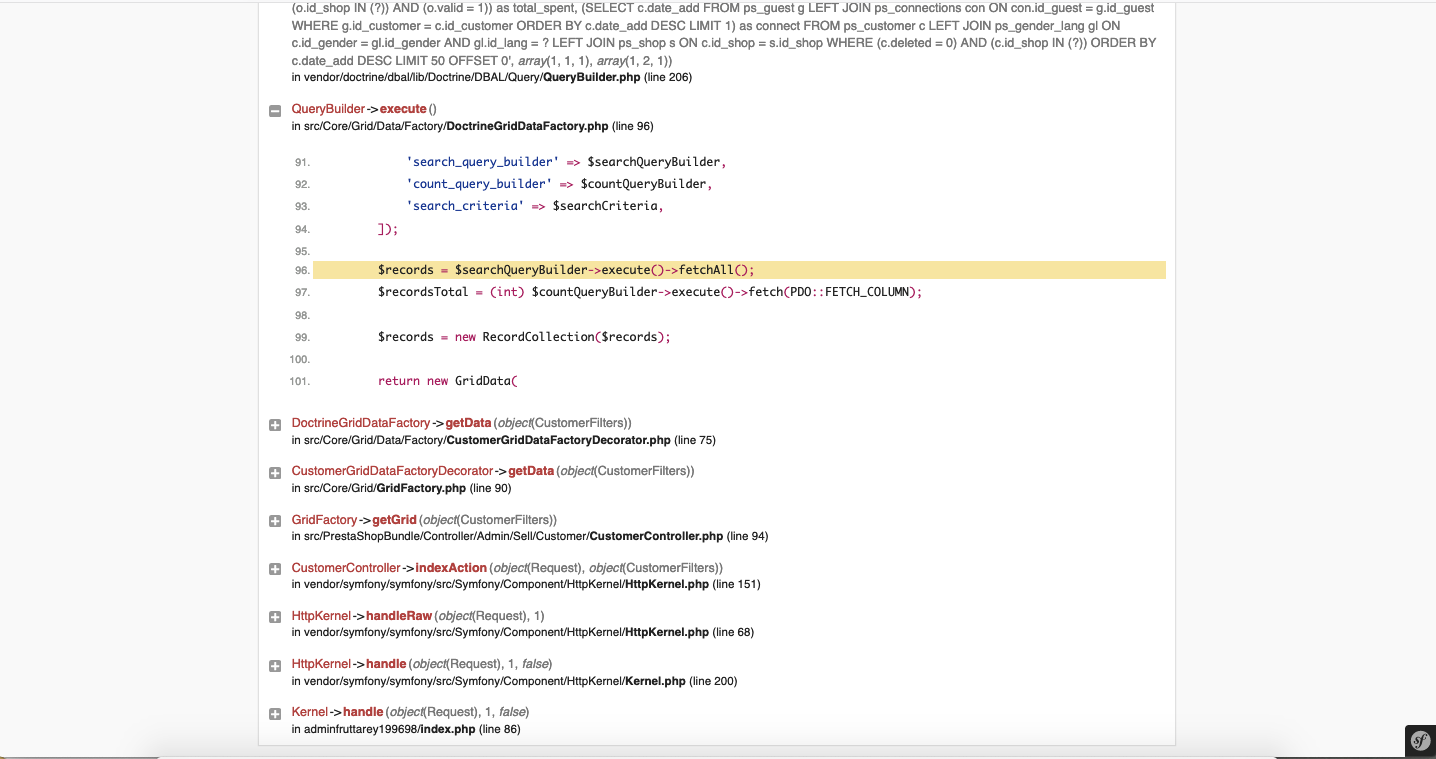Click Kernel class name in last trace
This screenshot has height=759, width=1436.
310,712
